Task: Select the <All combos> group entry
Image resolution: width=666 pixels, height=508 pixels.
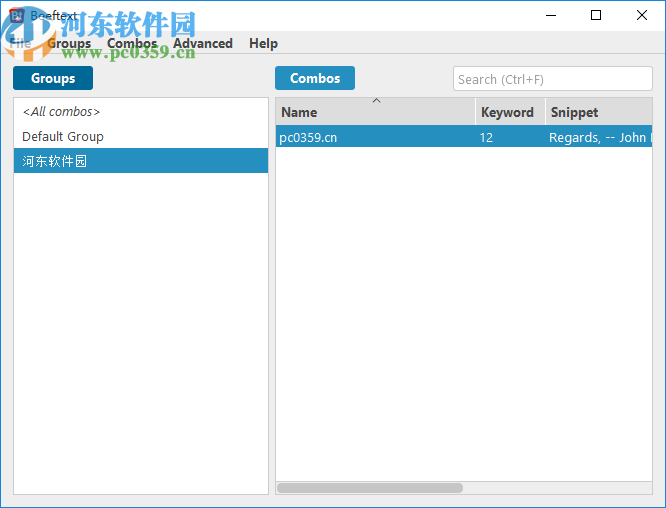Action: (x=141, y=112)
